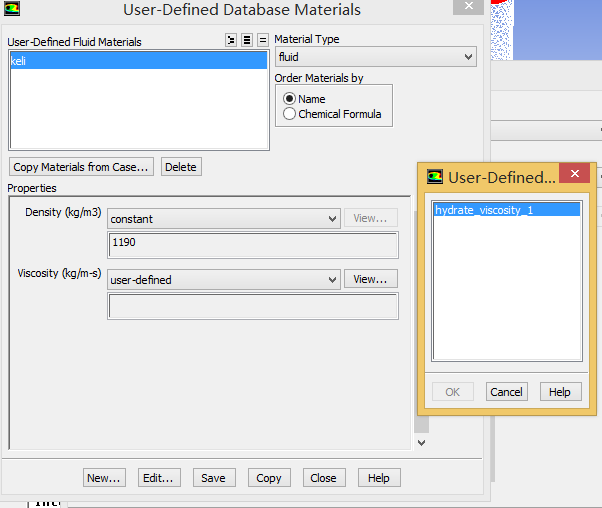Viewport: 602px width, 508px height.
Task: Open the Material Type fluid dropdown
Action: point(376,57)
